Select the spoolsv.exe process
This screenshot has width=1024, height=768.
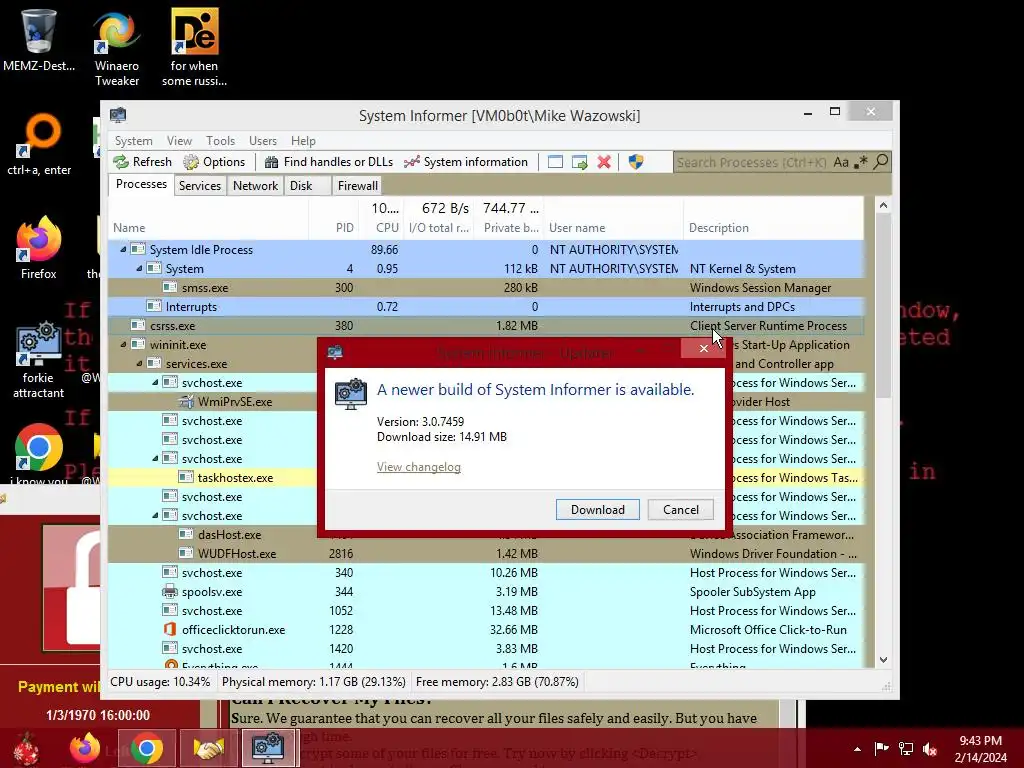[486, 592]
